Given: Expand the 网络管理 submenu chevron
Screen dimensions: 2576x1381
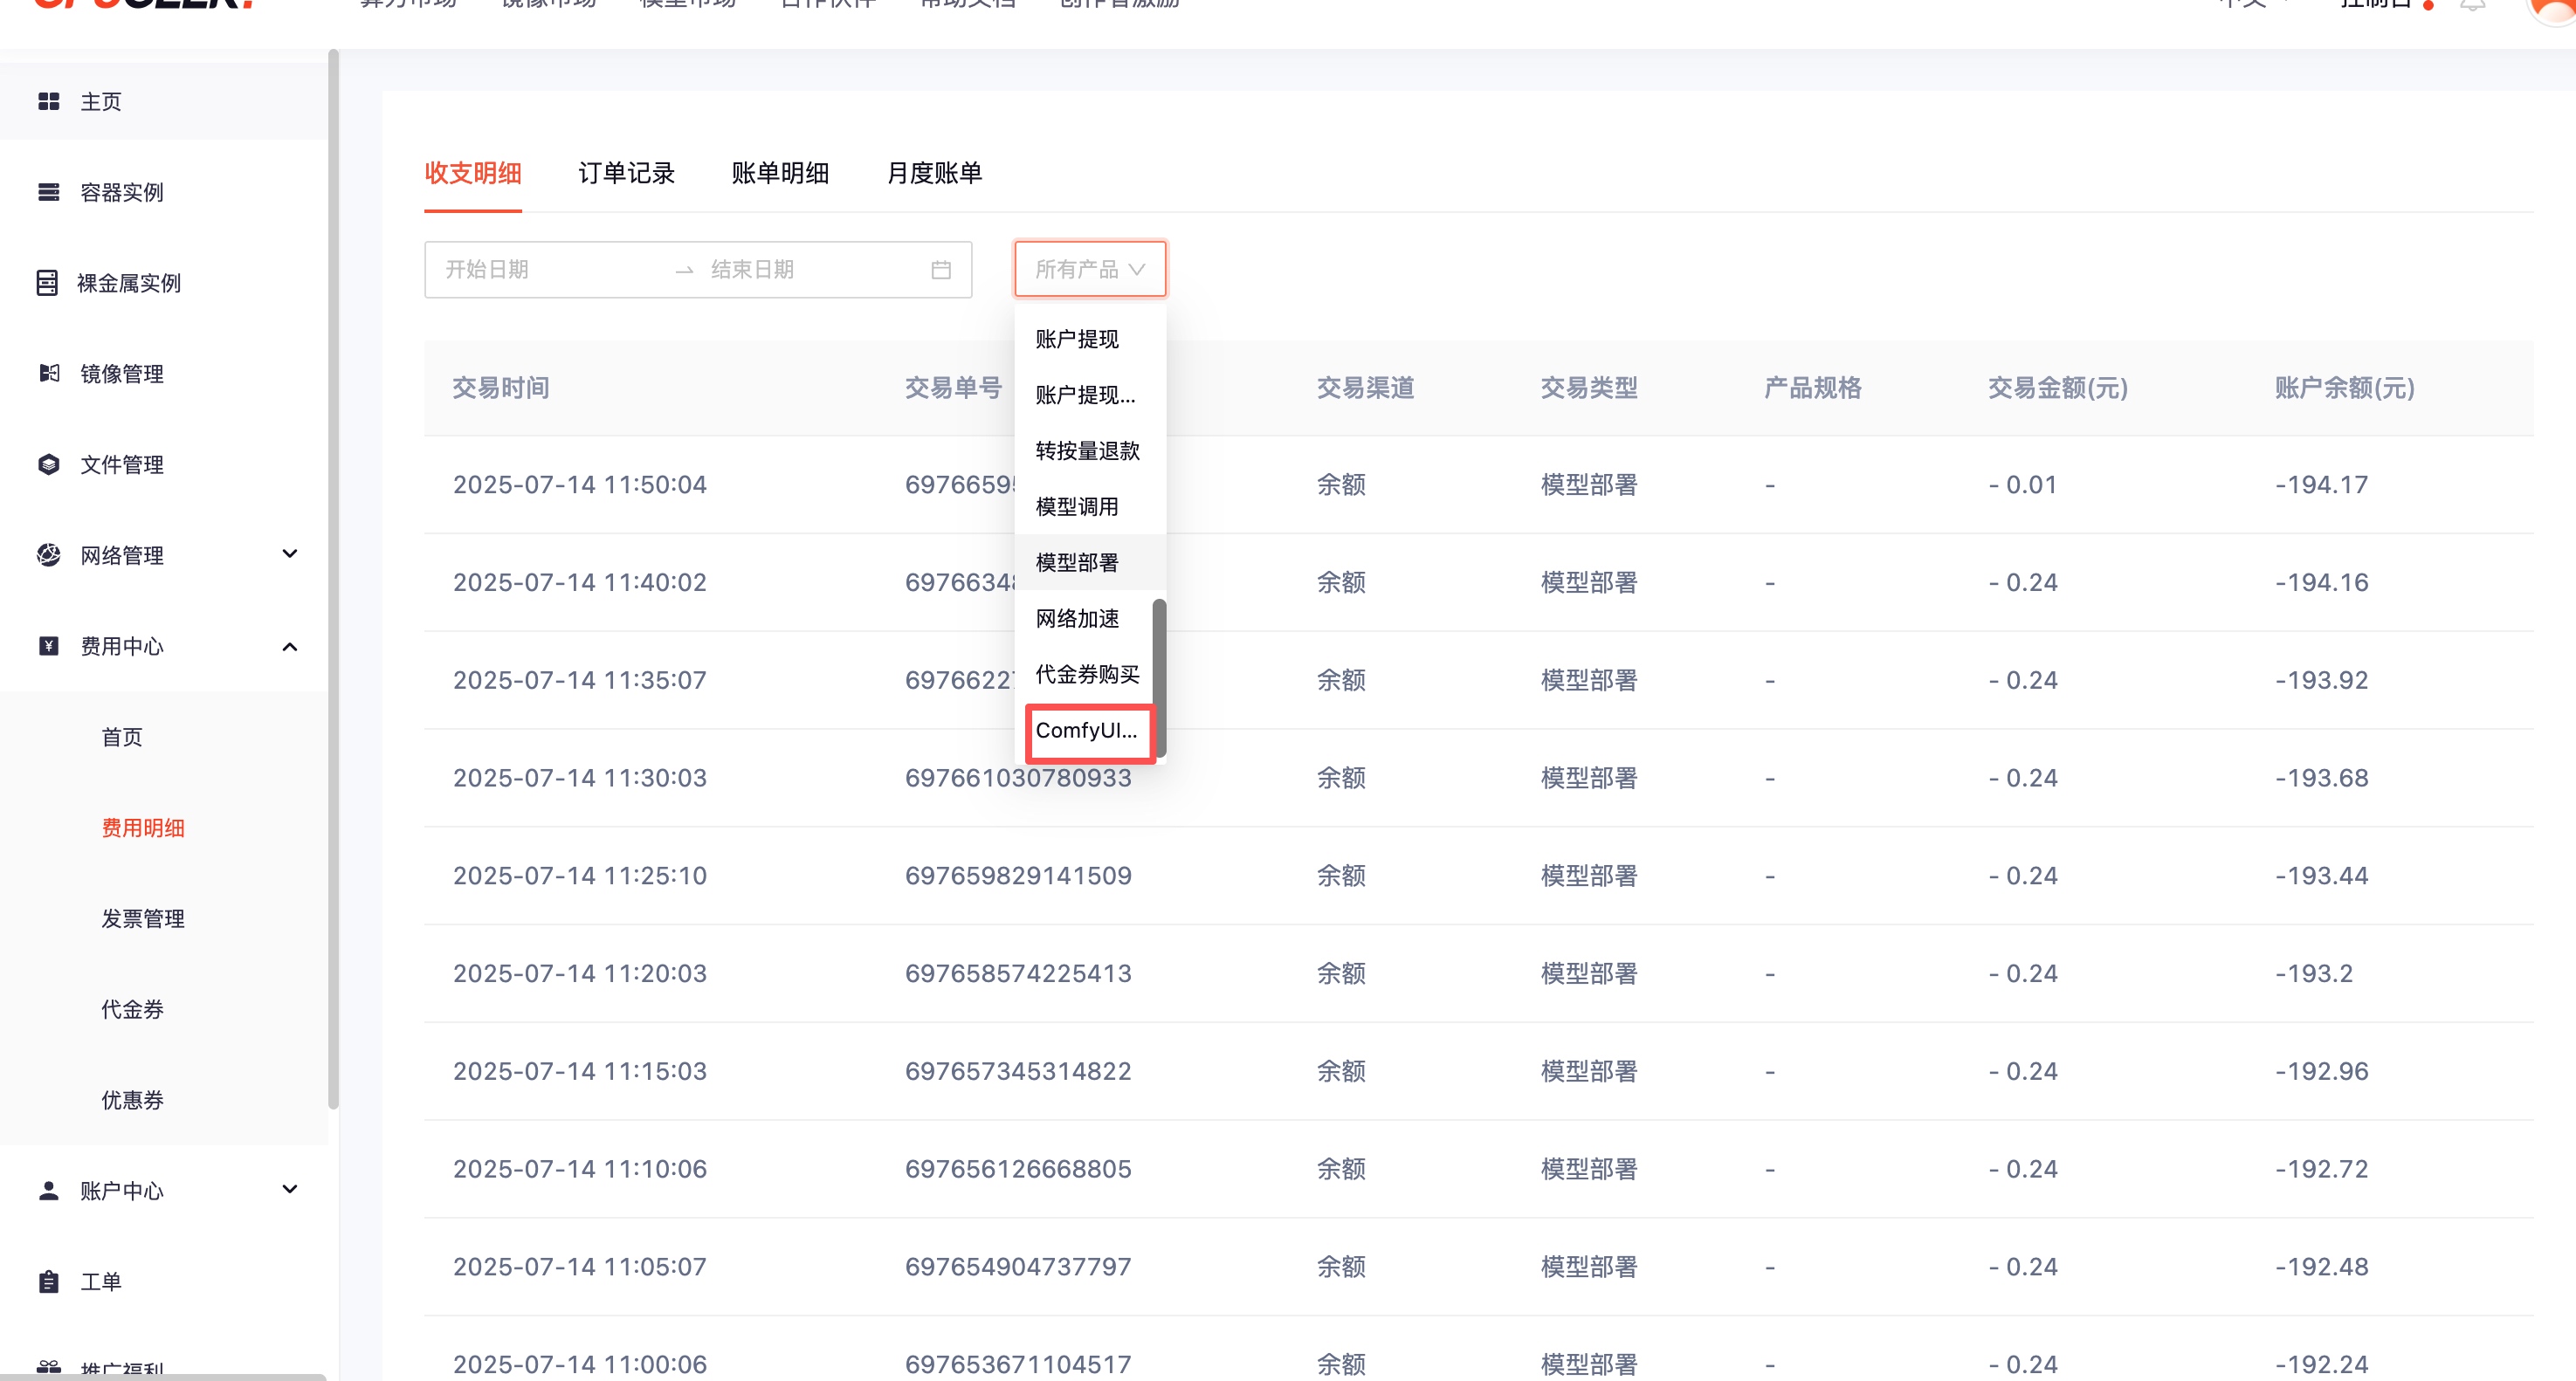Looking at the screenshot, I should (290, 554).
